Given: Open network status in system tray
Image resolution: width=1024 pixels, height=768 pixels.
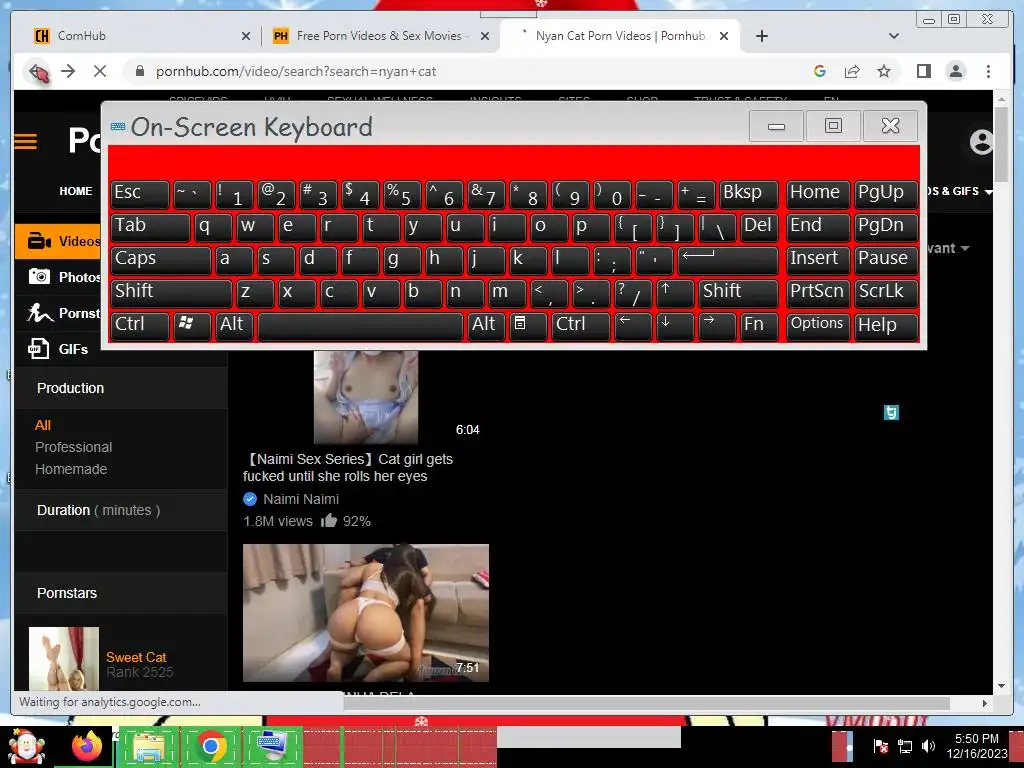Looking at the screenshot, I should 904,746.
